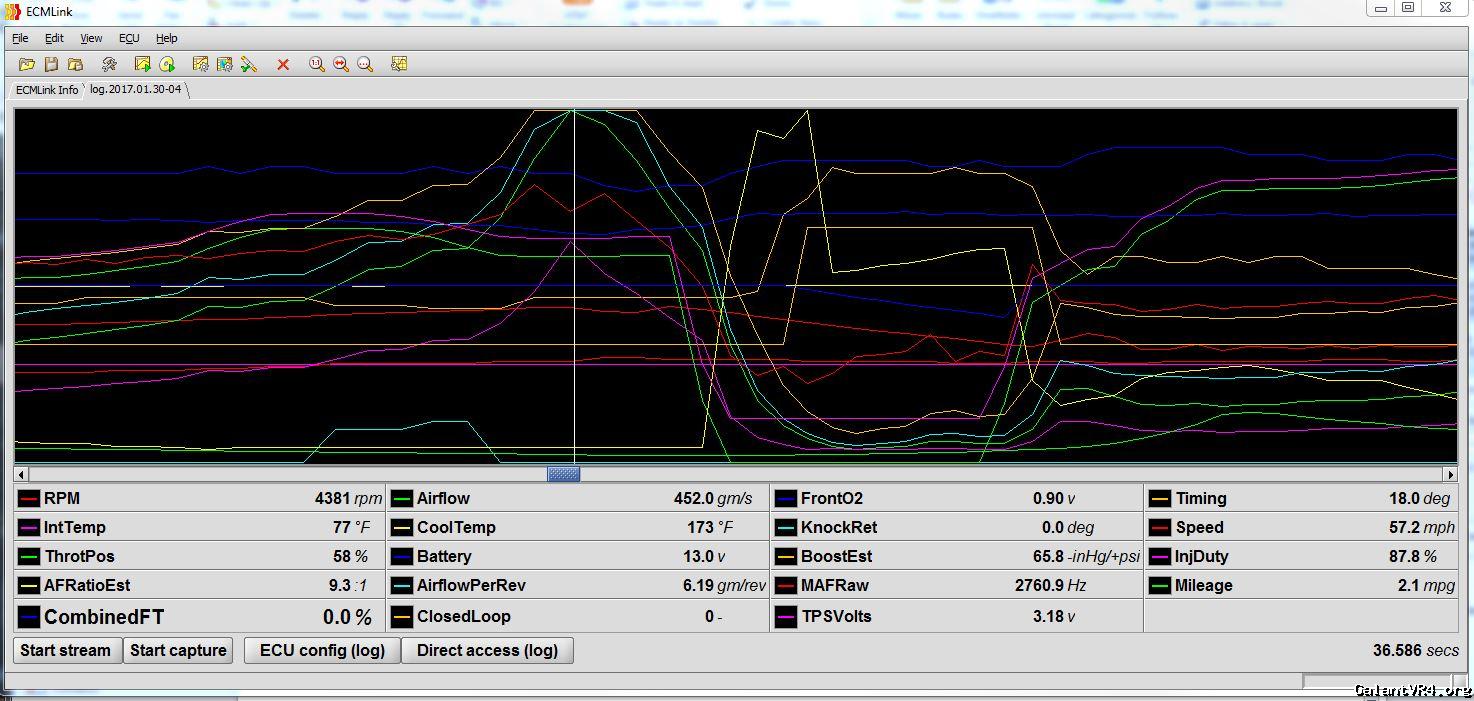Screen dimensions: 1474x701
Task: Click the RPM red color swatch
Action: pos(28,498)
